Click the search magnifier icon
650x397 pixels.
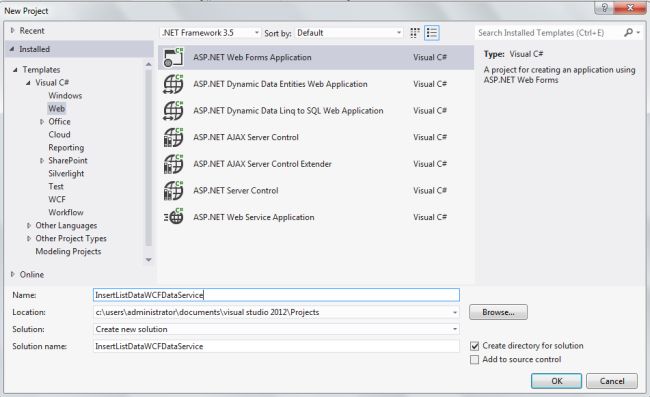(x=628, y=32)
